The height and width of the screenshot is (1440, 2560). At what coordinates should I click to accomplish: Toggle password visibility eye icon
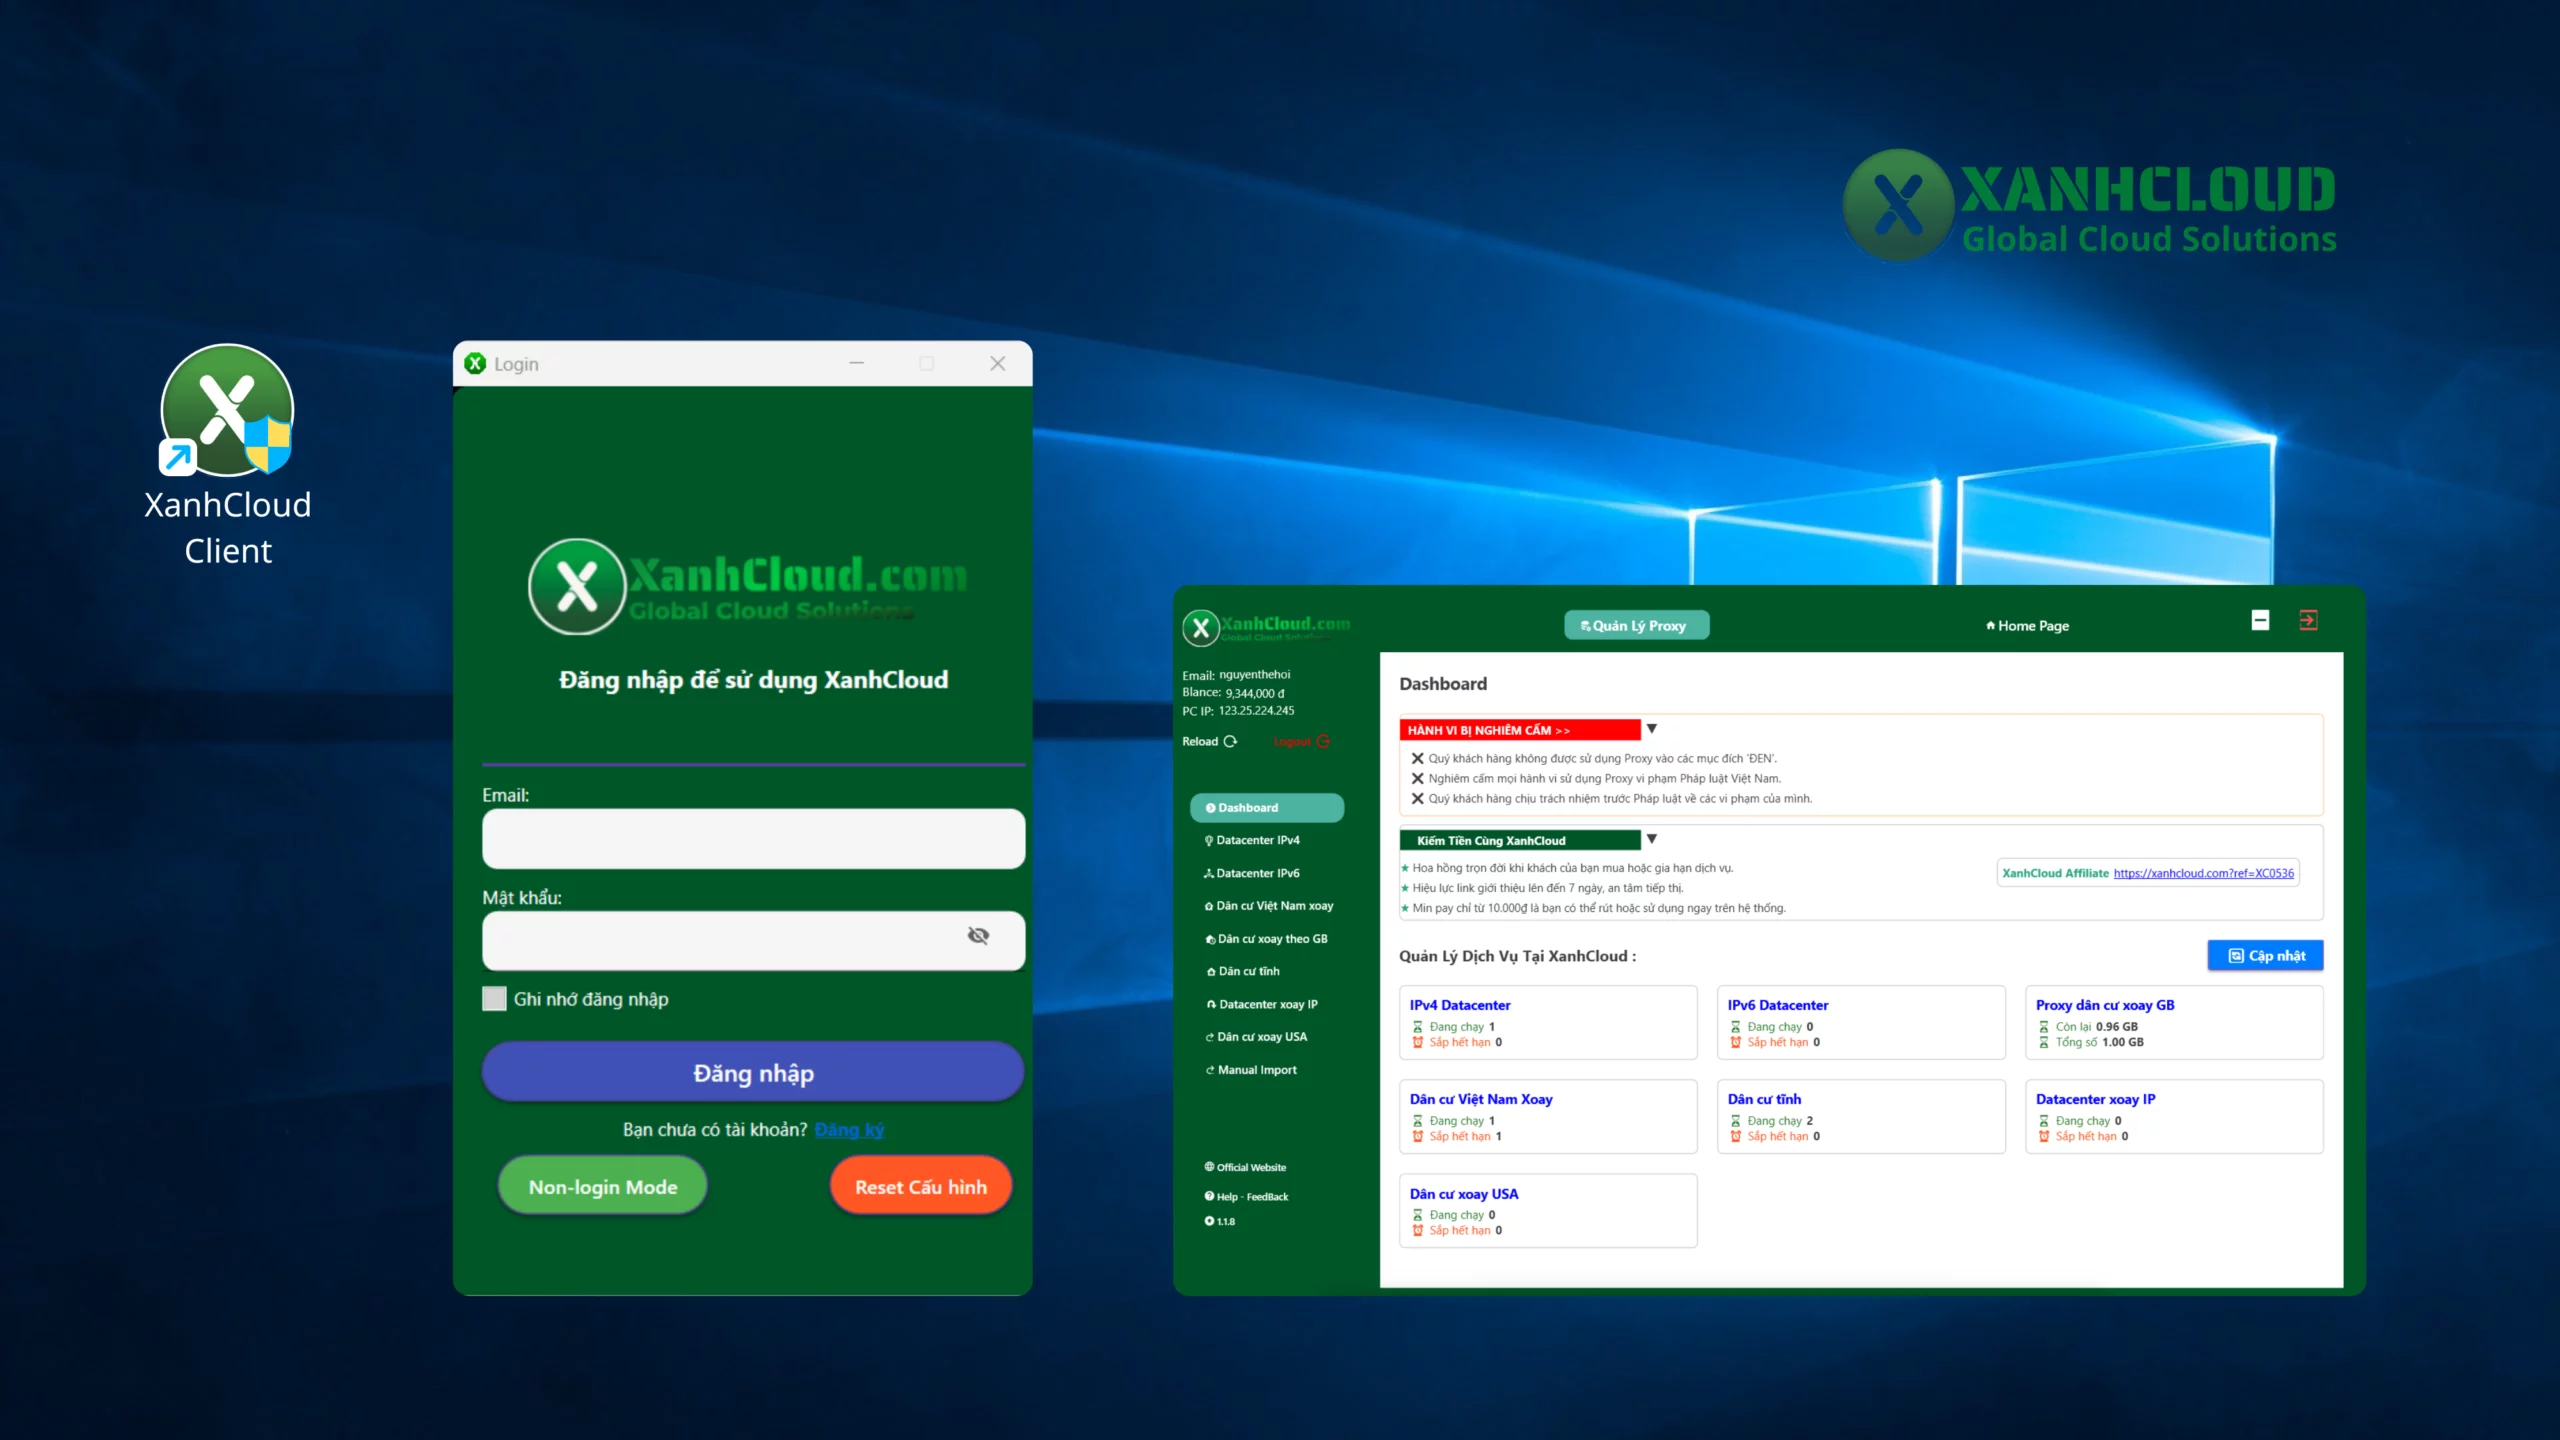pos(978,935)
